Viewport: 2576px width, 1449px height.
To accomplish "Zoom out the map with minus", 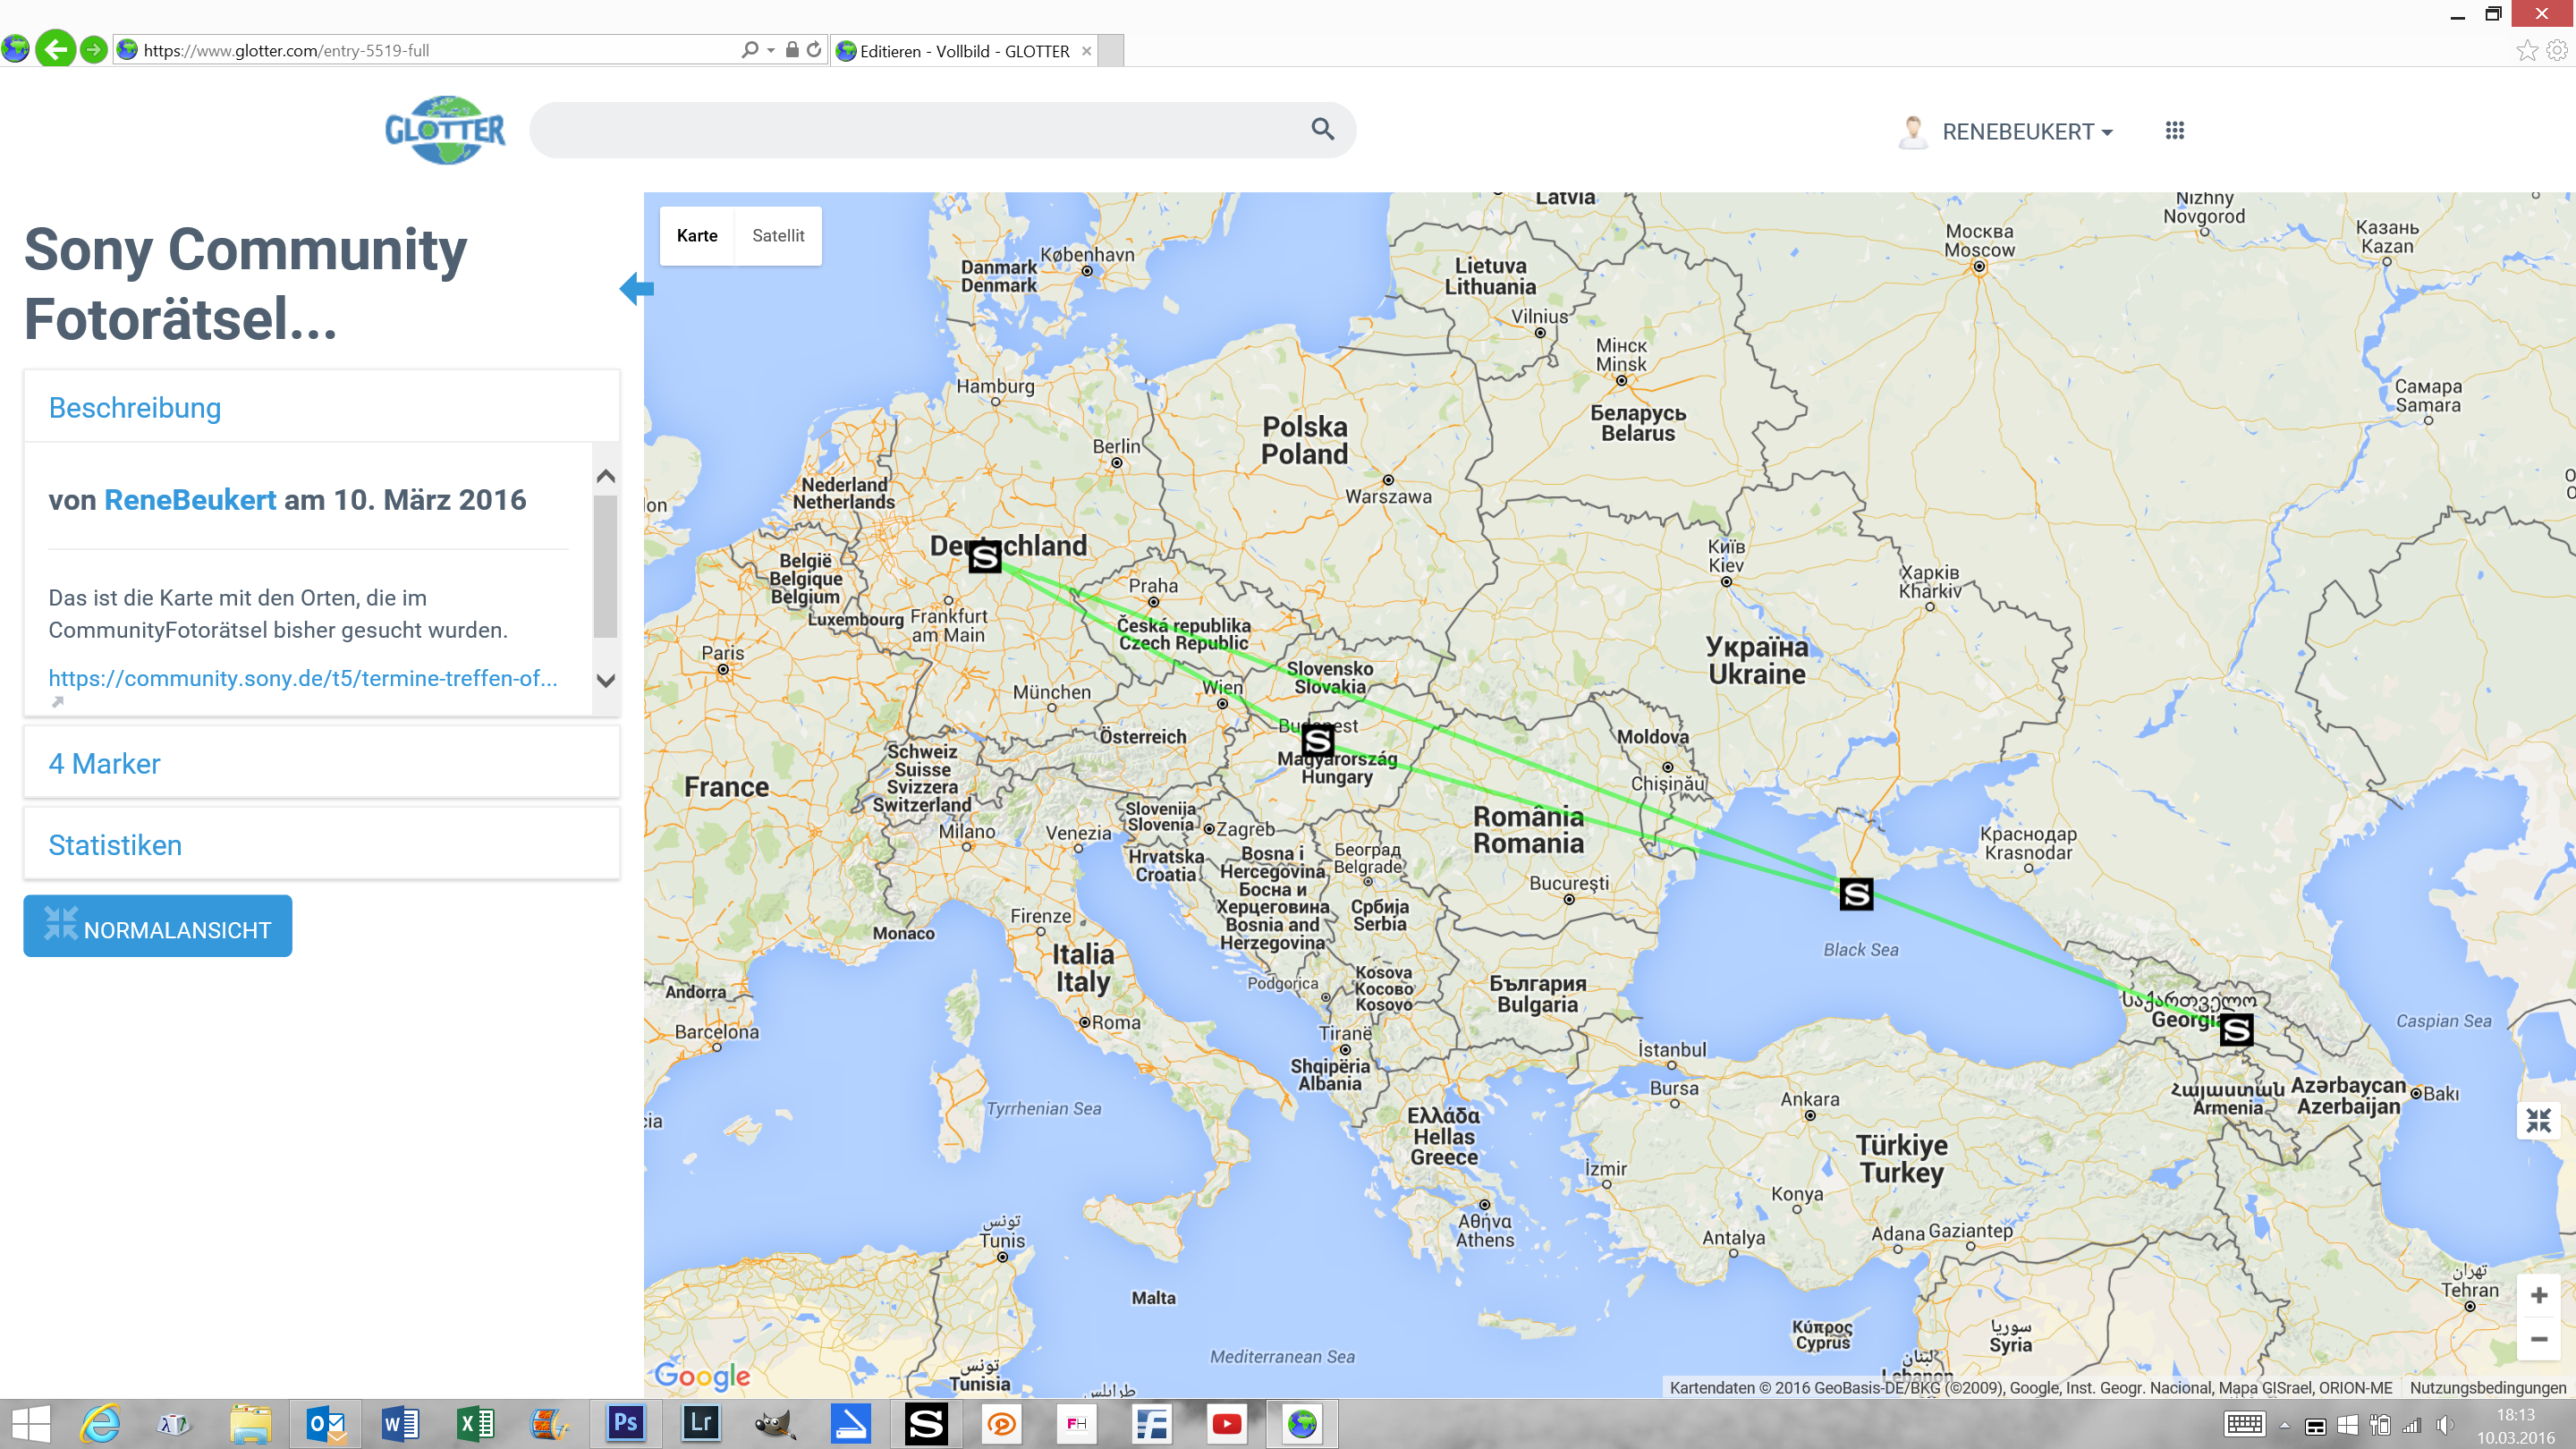I will click(2538, 1339).
